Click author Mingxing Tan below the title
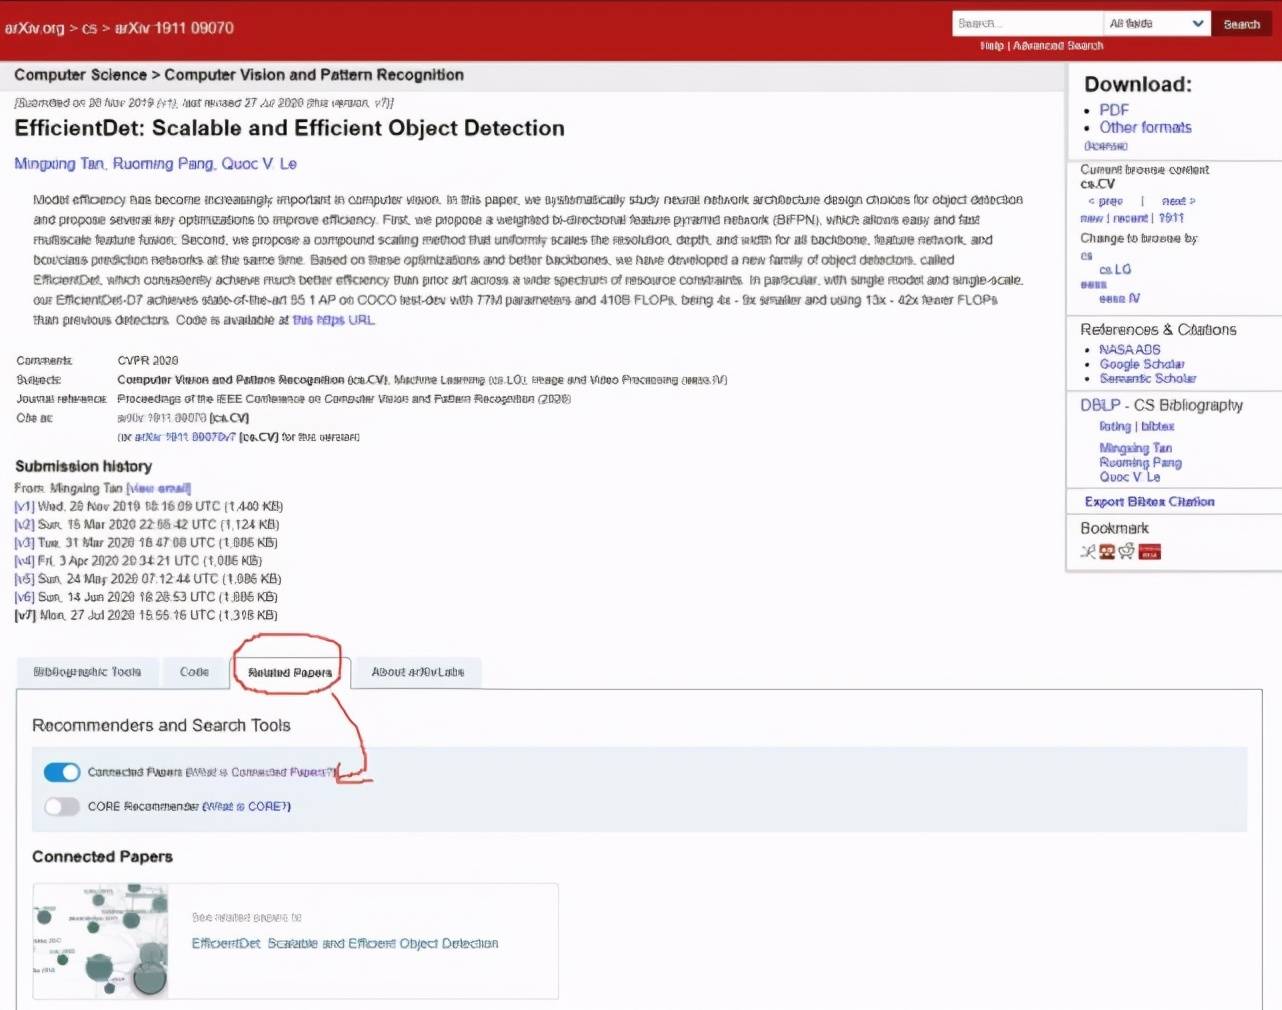Screen dimensions: 1282x1010 (x=59, y=164)
